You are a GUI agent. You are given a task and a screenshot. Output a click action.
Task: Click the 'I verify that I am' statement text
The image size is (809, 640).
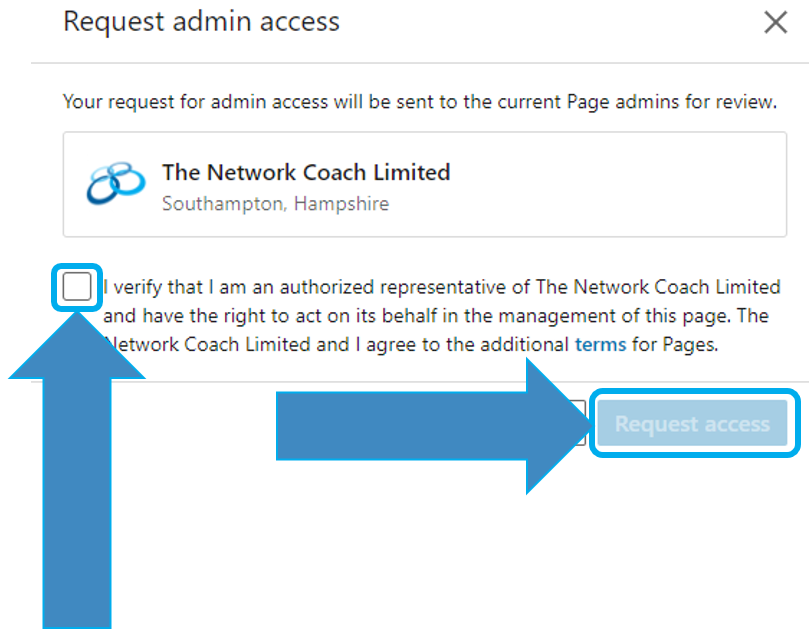pyautogui.click(x=188, y=287)
